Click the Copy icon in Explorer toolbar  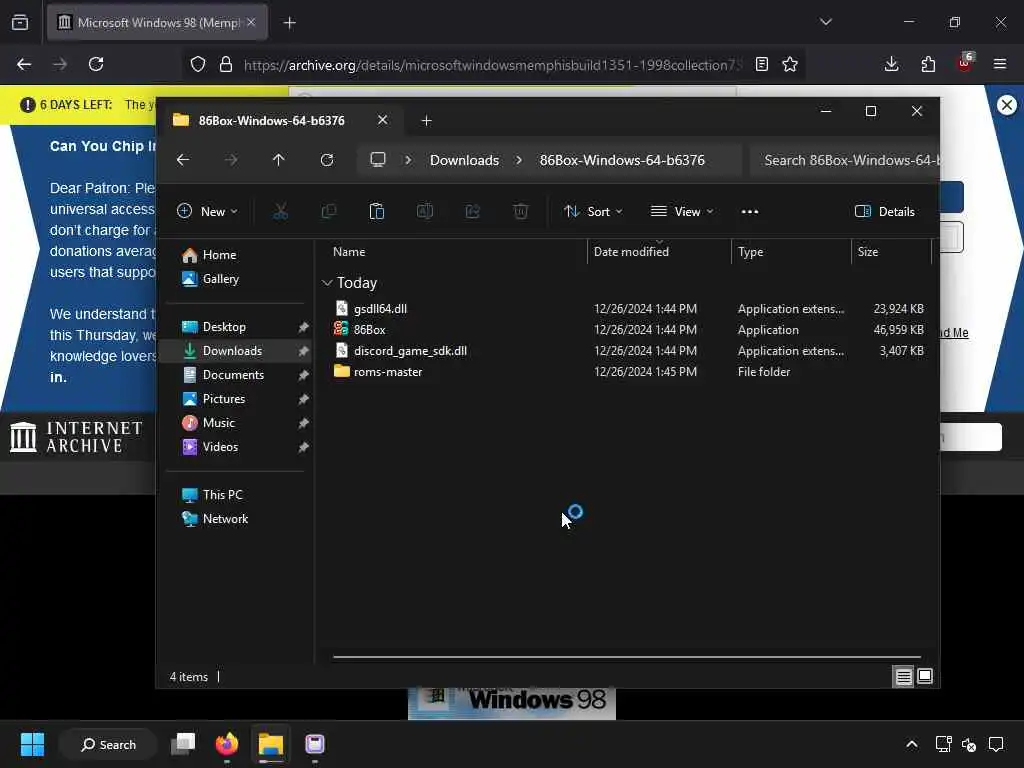point(328,212)
